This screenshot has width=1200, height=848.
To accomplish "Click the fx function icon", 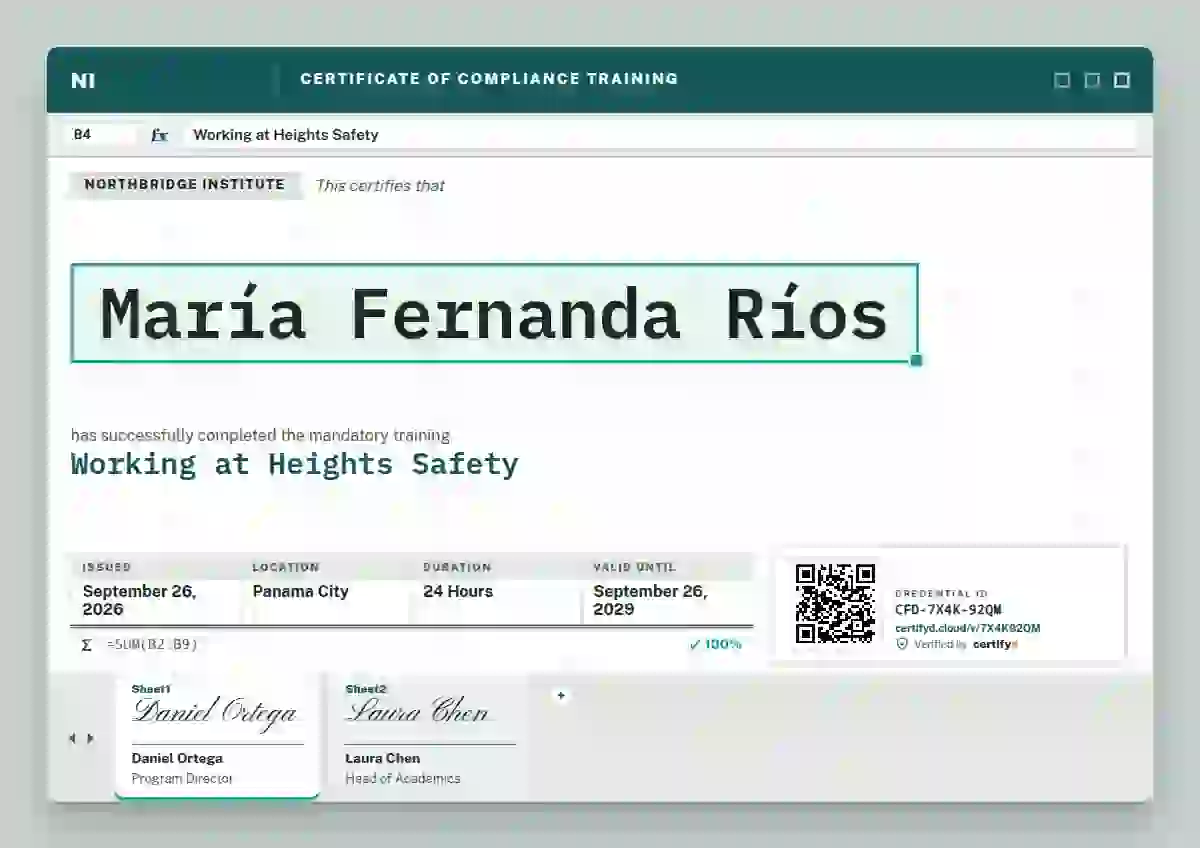I will [x=160, y=135].
